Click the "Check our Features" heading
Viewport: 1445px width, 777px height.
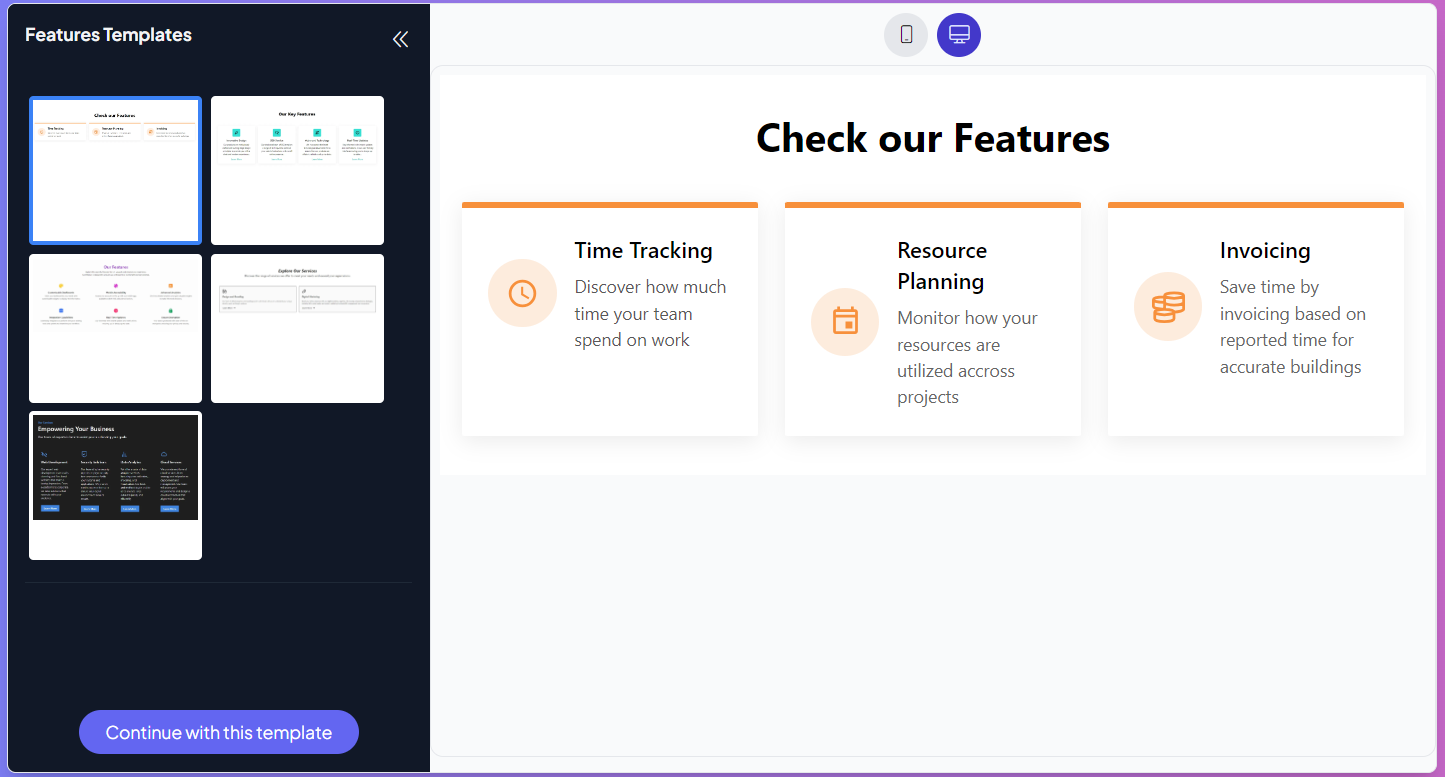pyautogui.click(x=932, y=138)
